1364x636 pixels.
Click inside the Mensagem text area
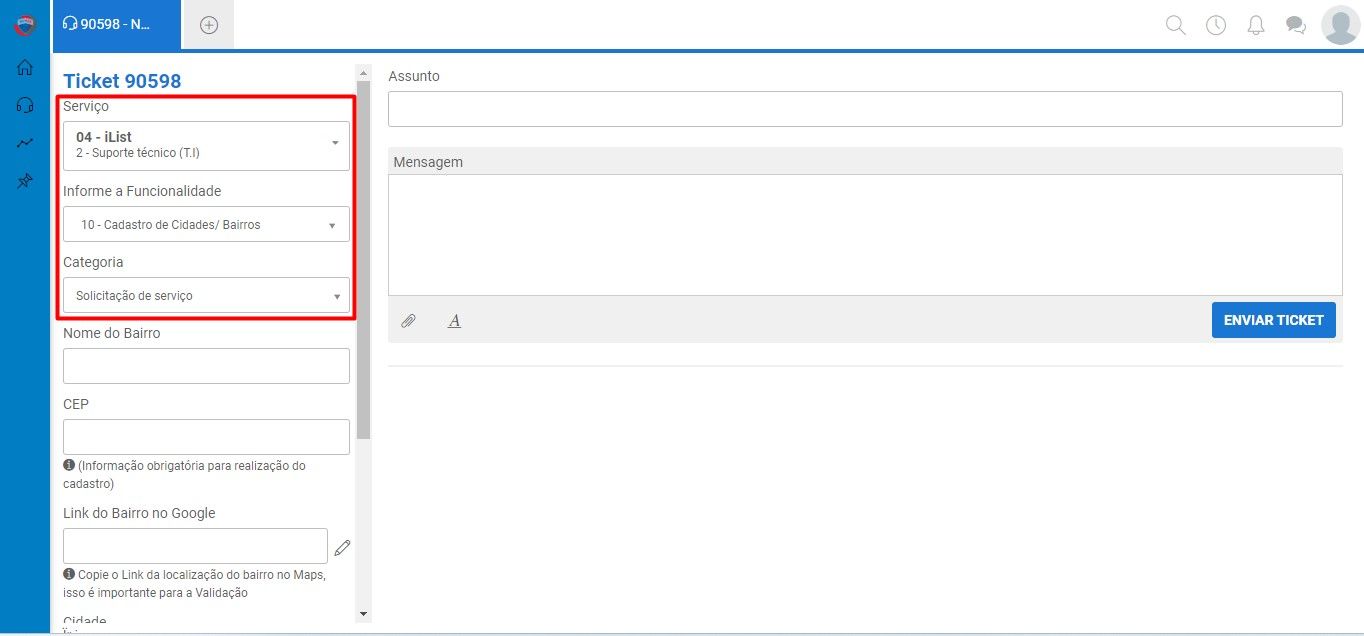865,235
